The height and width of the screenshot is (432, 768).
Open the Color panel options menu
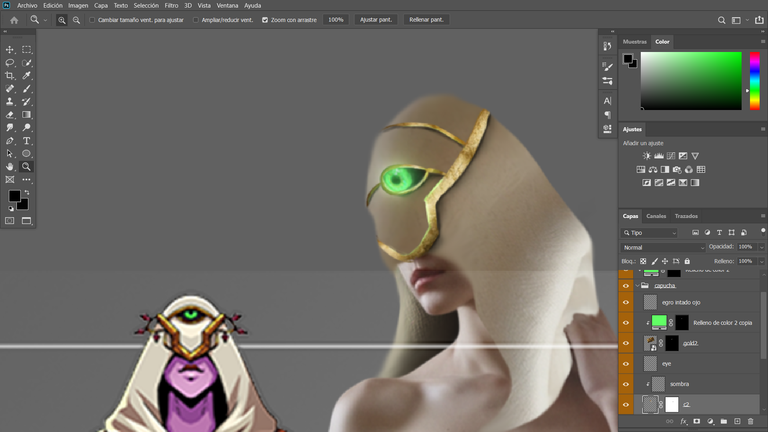tap(763, 42)
